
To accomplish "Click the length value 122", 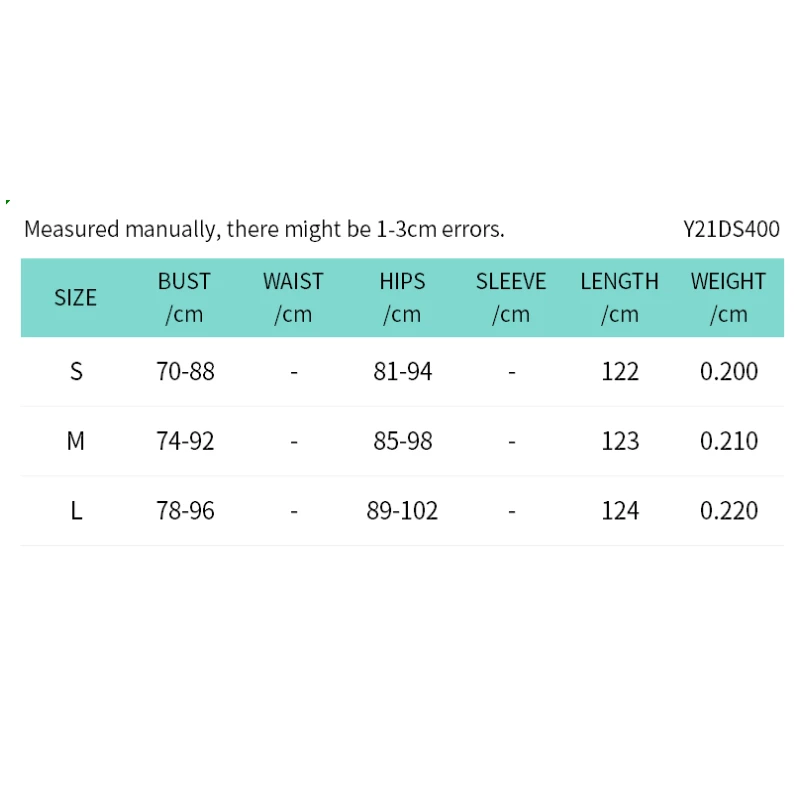I will (620, 372).
